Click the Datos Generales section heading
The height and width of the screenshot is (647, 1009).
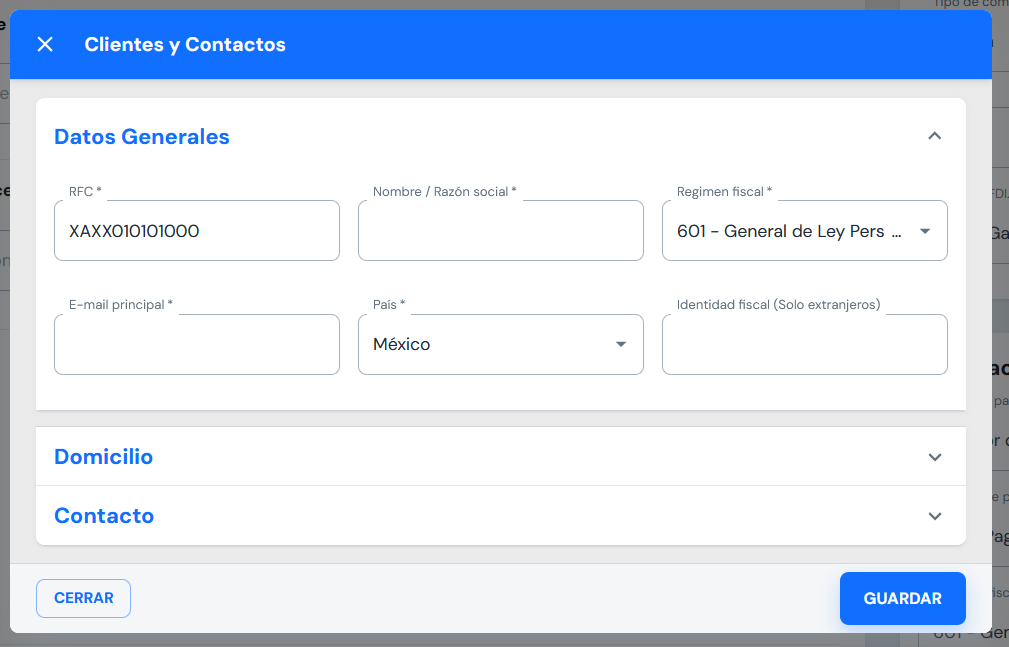click(x=142, y=137)
